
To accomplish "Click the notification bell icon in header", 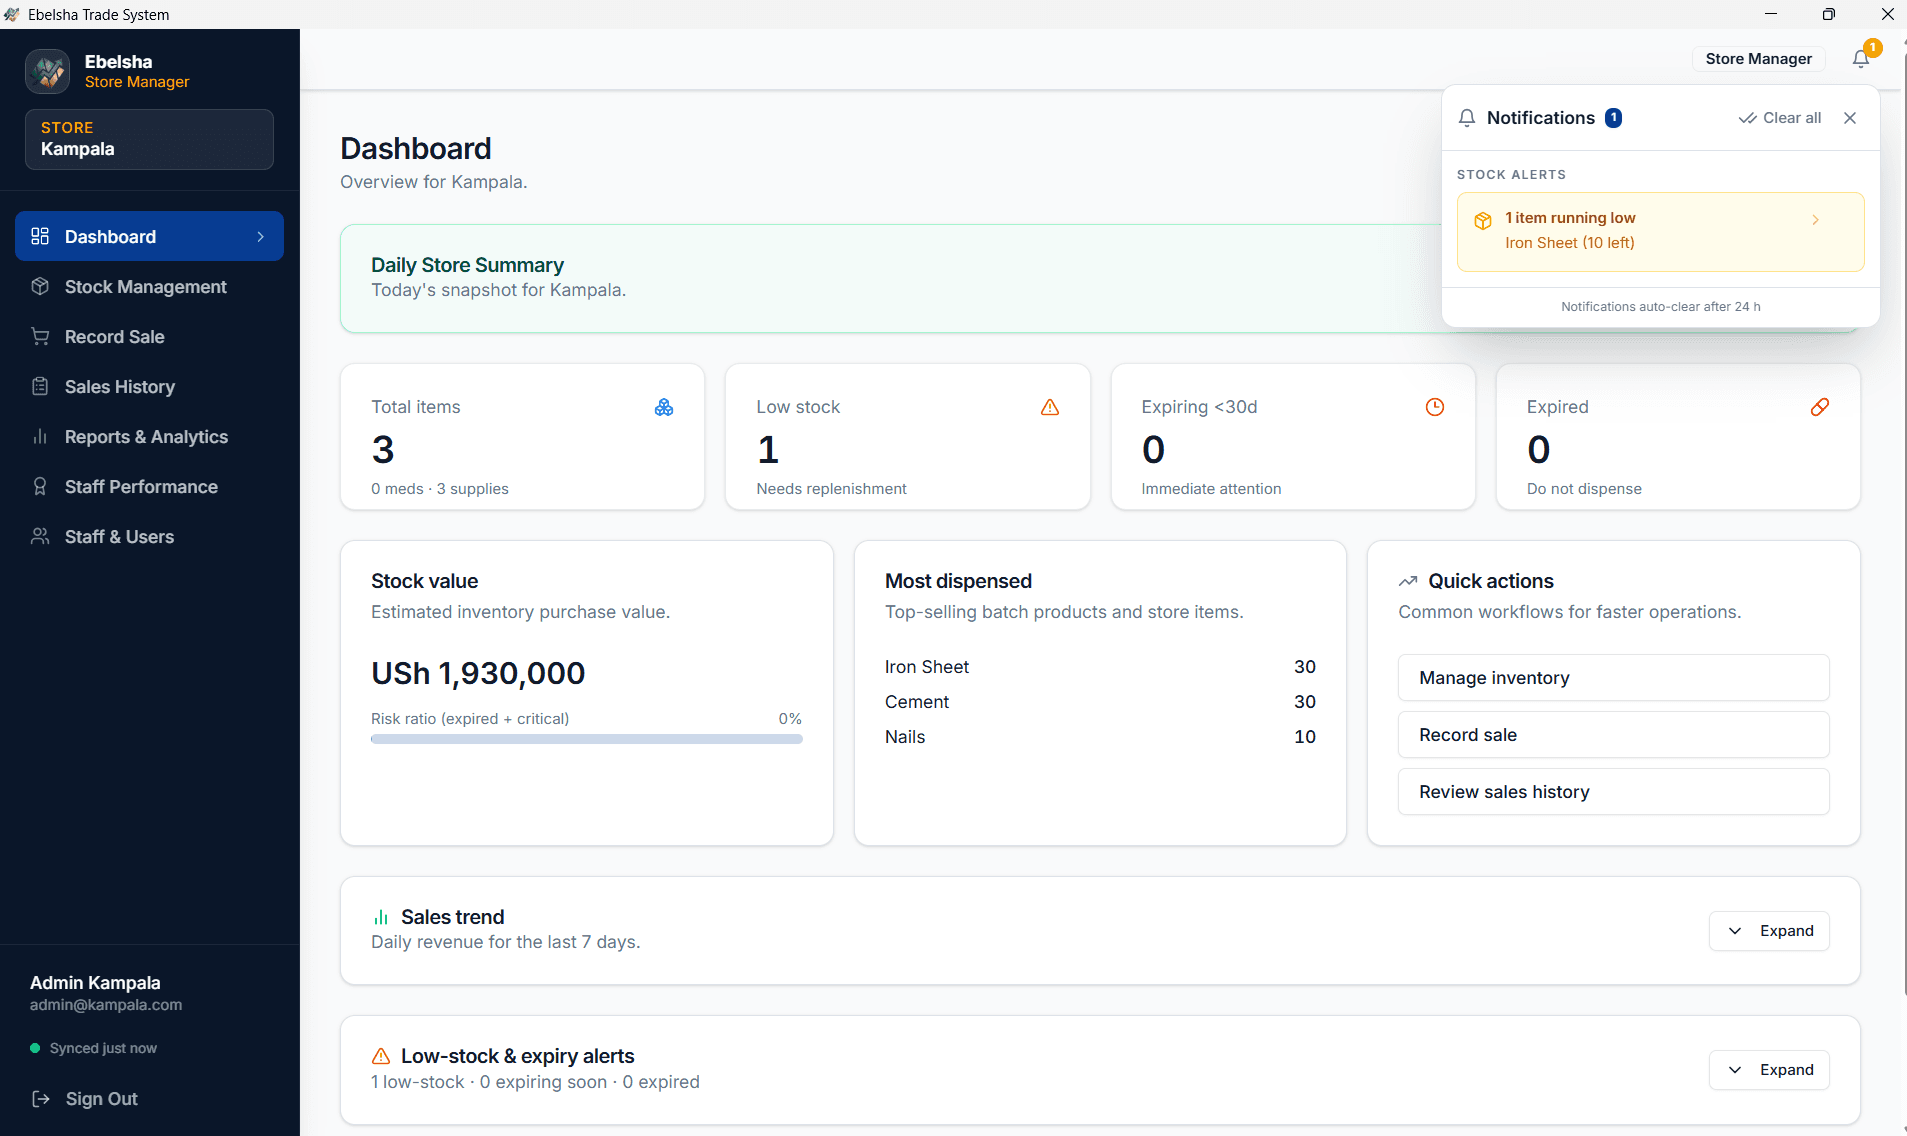I will [1860, 59].
